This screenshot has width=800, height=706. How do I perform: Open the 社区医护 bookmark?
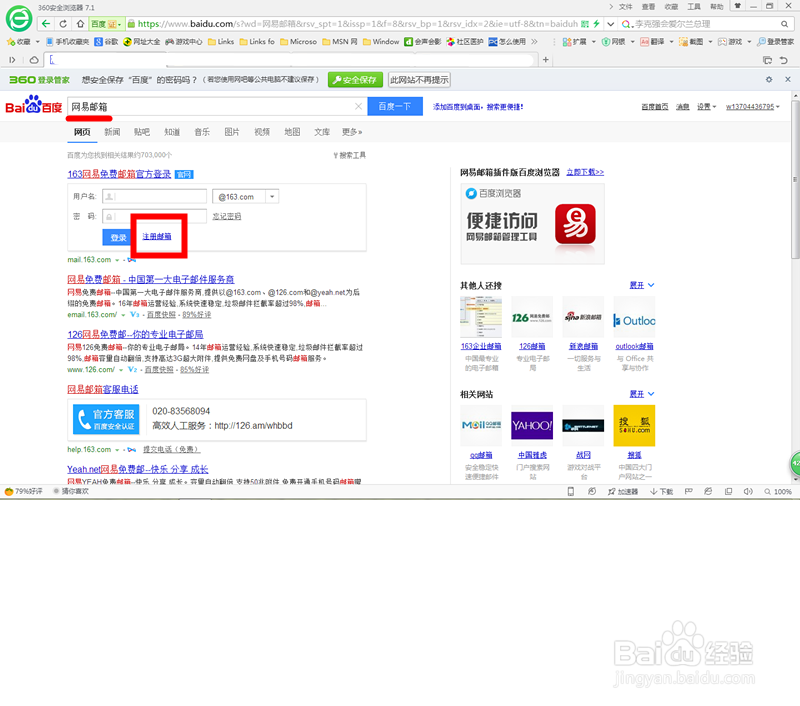pos(465,42)
